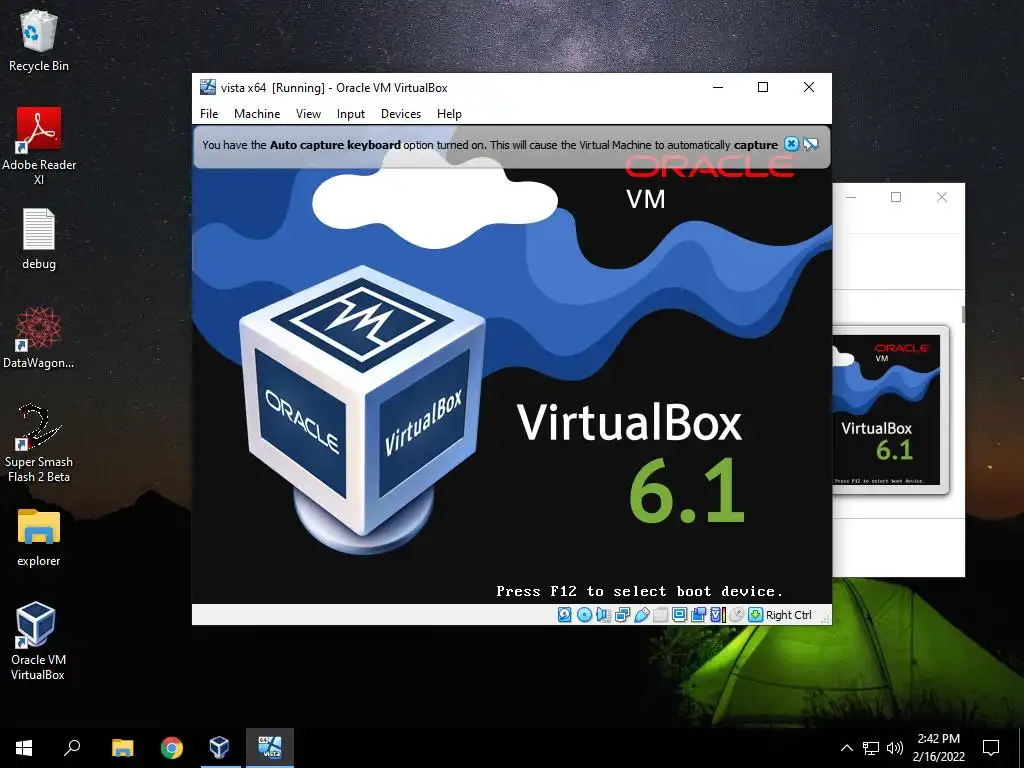Open the Devices menu

click(400, 114)
